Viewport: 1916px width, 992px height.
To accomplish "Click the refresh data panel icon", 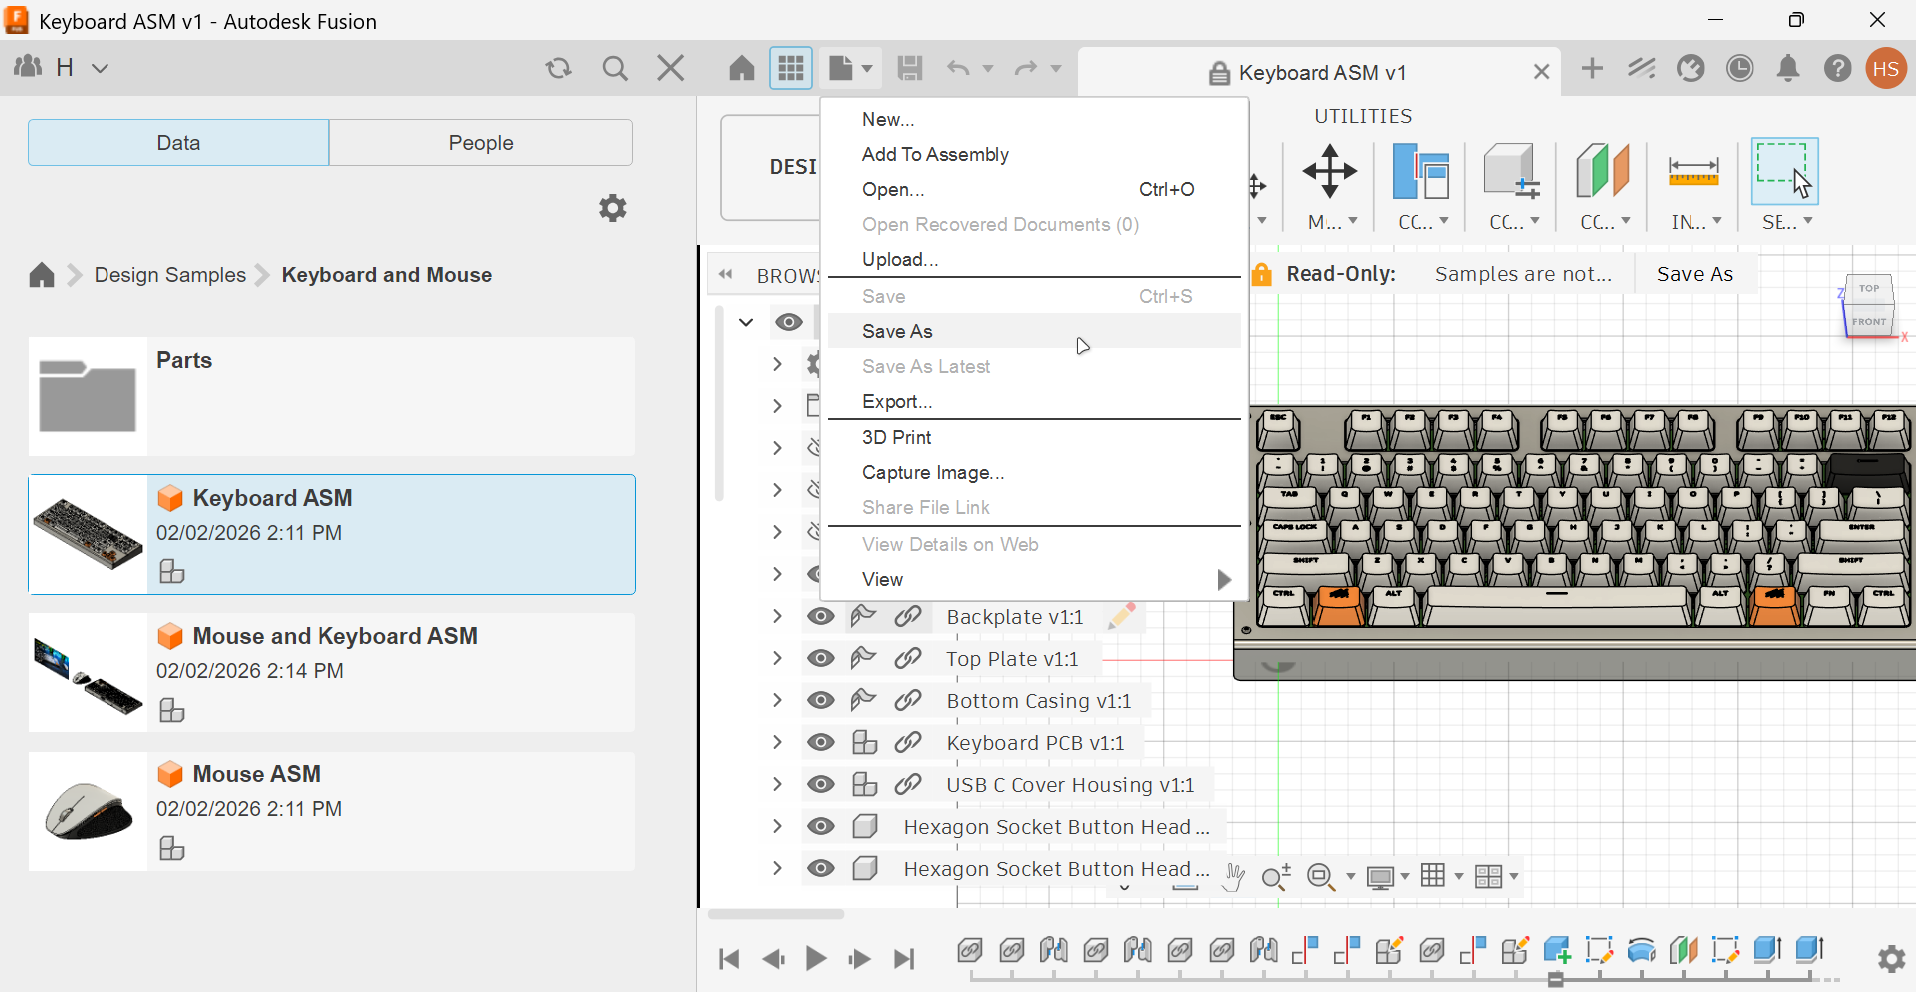I will click(x=558, y=68).
